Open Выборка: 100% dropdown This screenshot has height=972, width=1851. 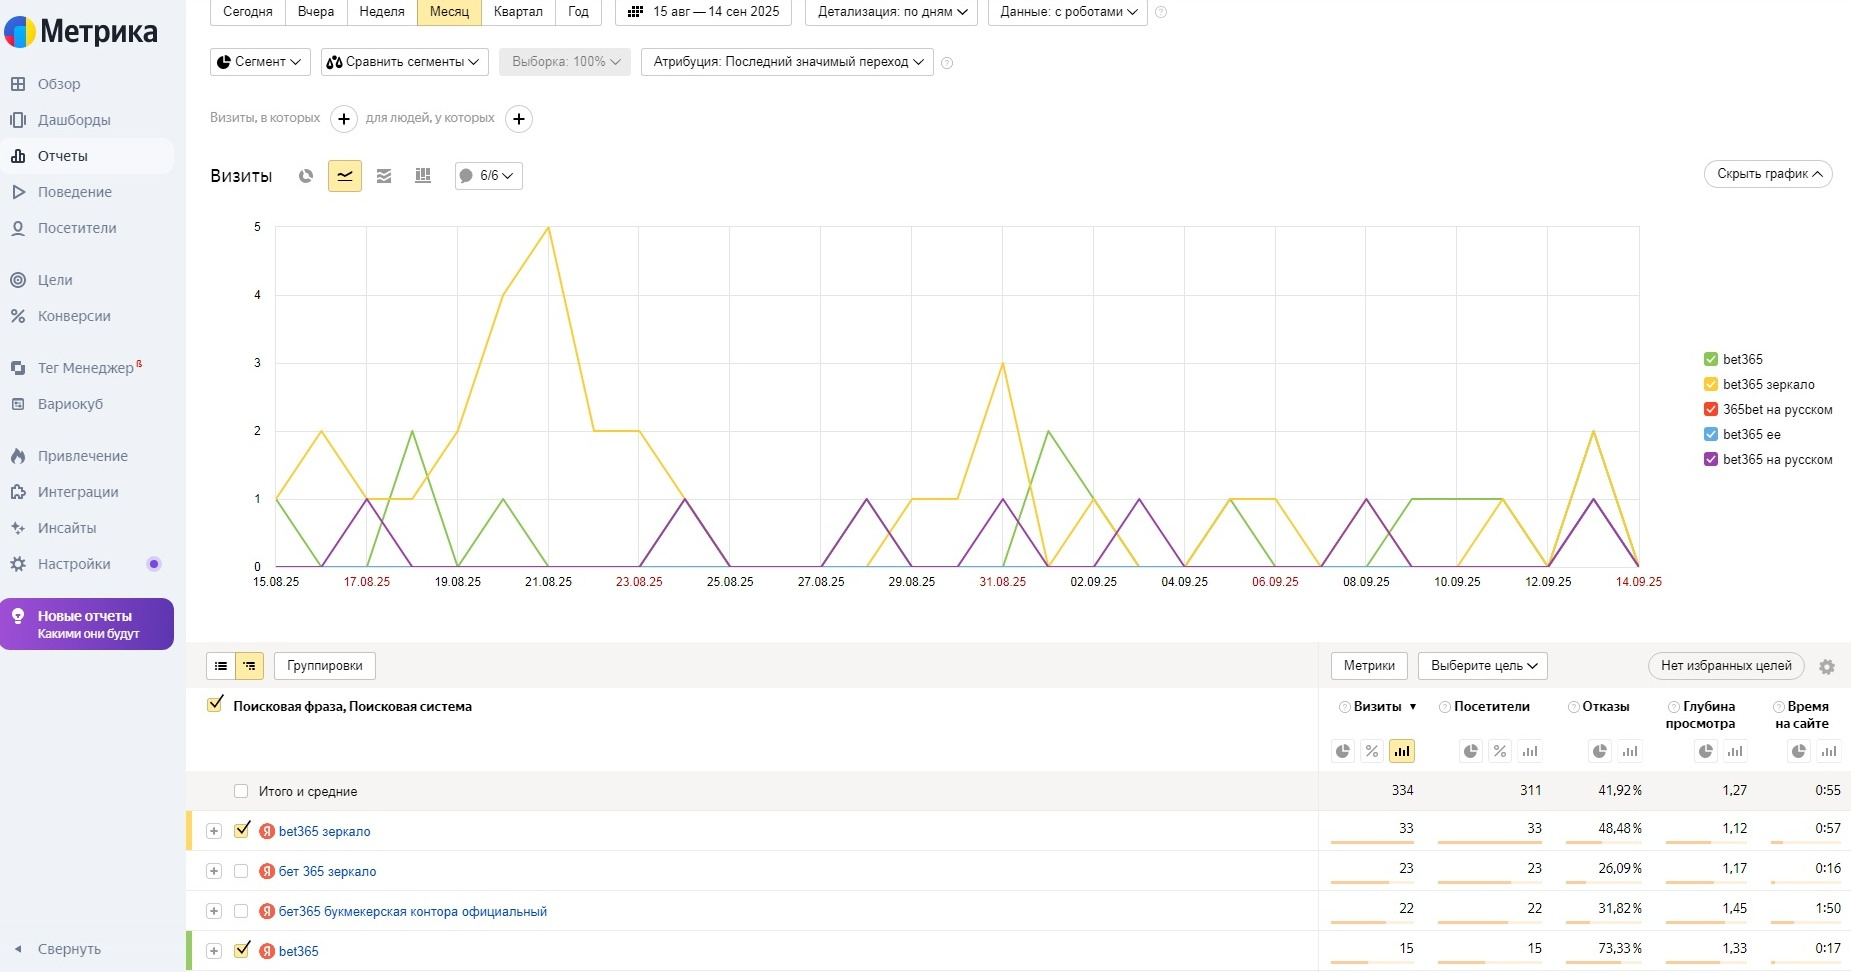565,62
